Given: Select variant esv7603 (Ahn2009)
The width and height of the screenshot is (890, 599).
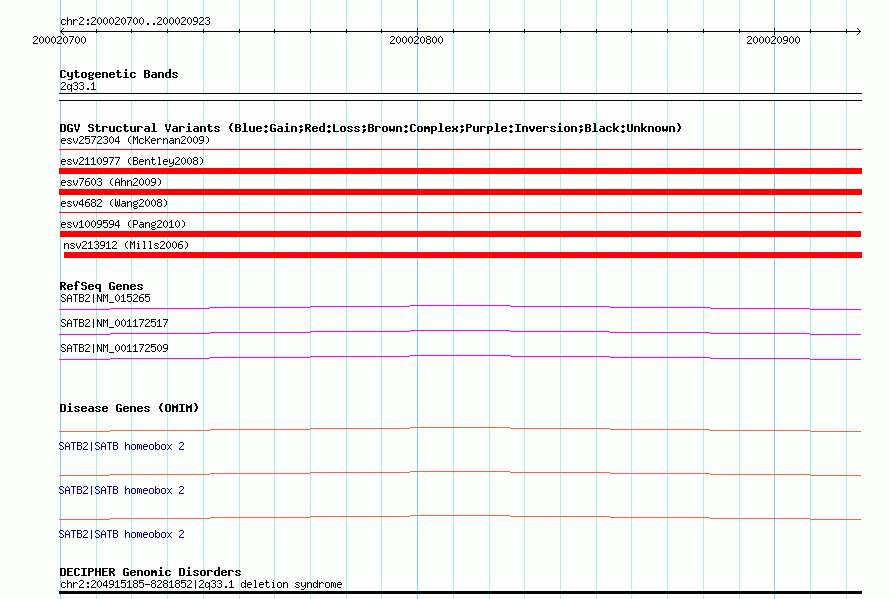Looking at the screenshot, I should (x=111, y=182).
